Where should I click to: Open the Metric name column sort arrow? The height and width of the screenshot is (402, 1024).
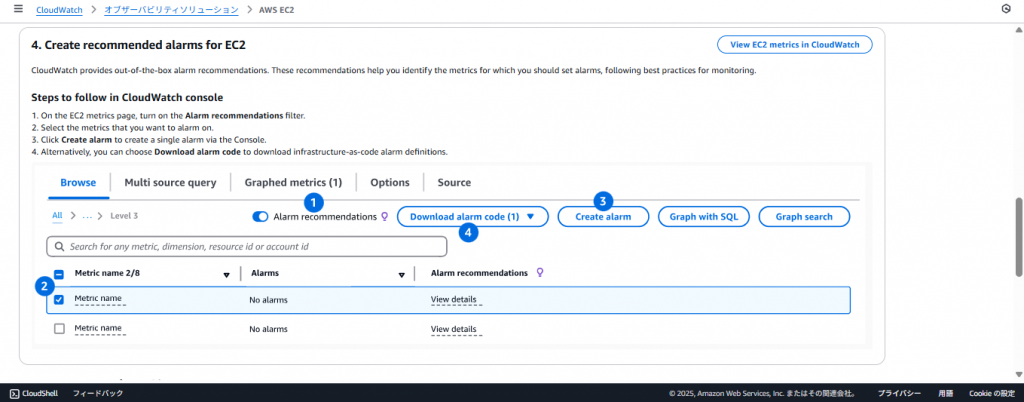tap(226, 274)
